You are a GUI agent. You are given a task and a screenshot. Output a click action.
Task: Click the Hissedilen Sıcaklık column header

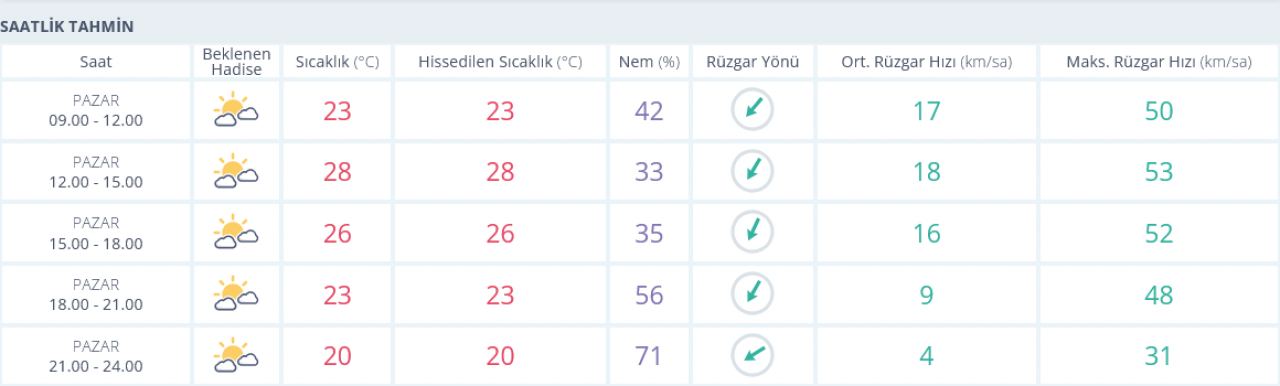[500, 61]
